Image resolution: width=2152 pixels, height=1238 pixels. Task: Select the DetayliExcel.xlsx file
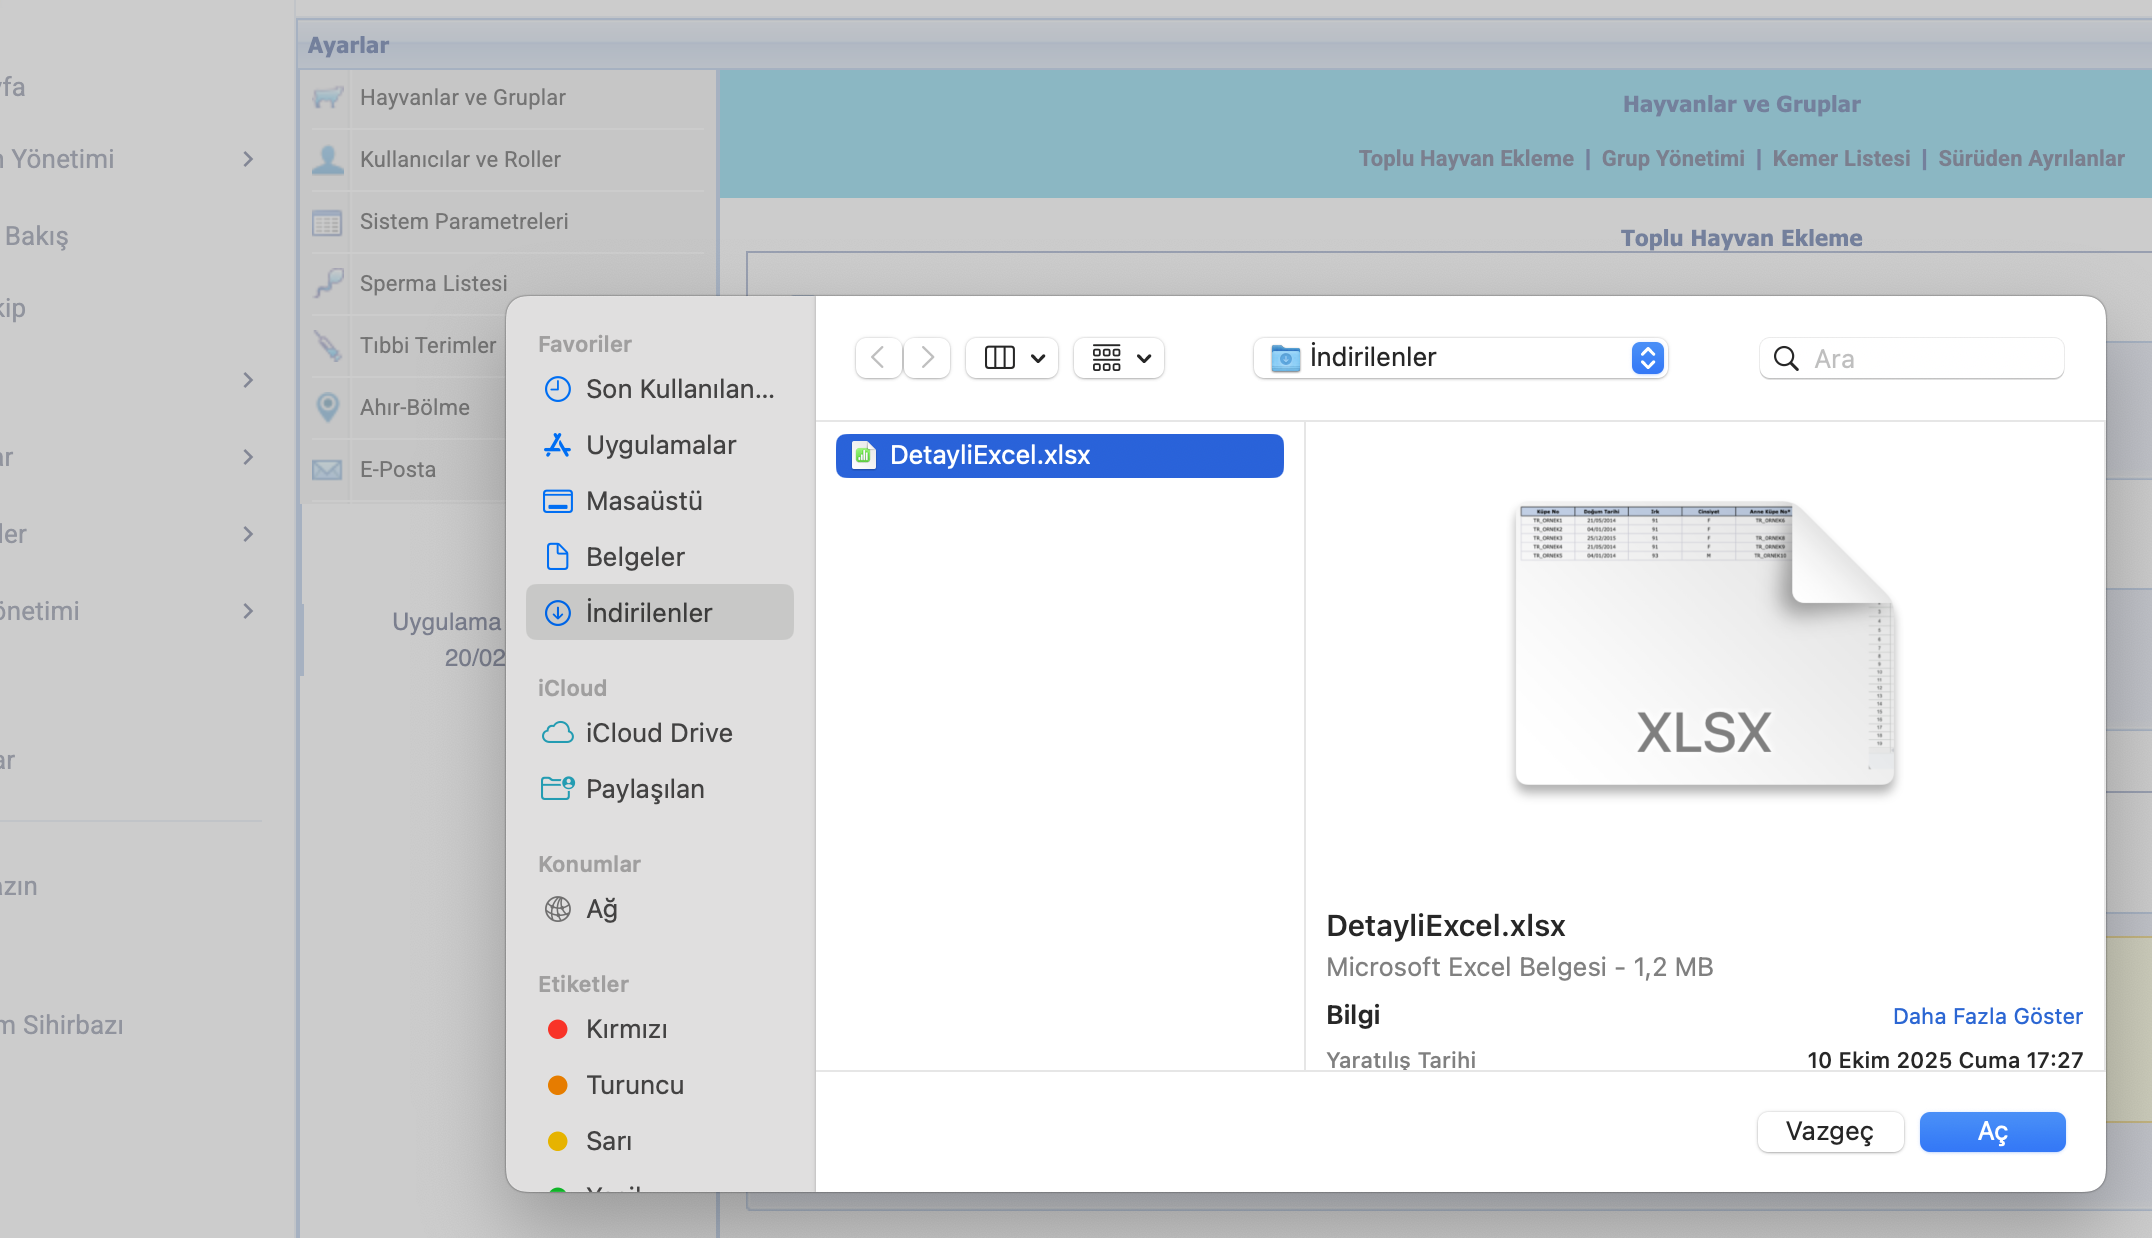[x=1059, y=456]
